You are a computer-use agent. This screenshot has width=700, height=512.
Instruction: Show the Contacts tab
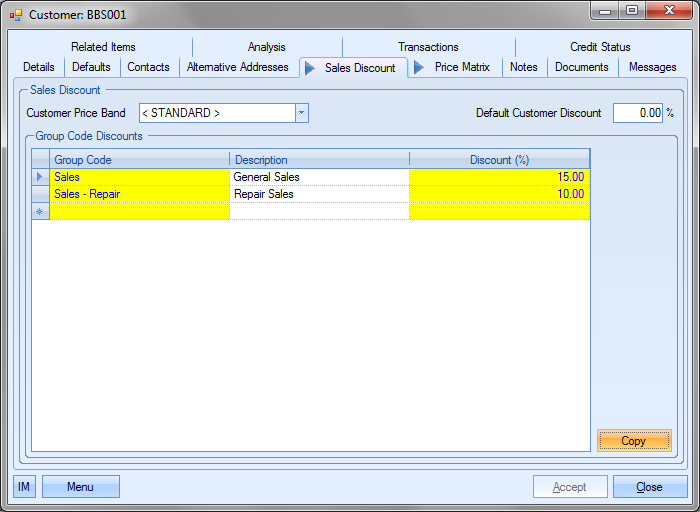pos(148,67)
